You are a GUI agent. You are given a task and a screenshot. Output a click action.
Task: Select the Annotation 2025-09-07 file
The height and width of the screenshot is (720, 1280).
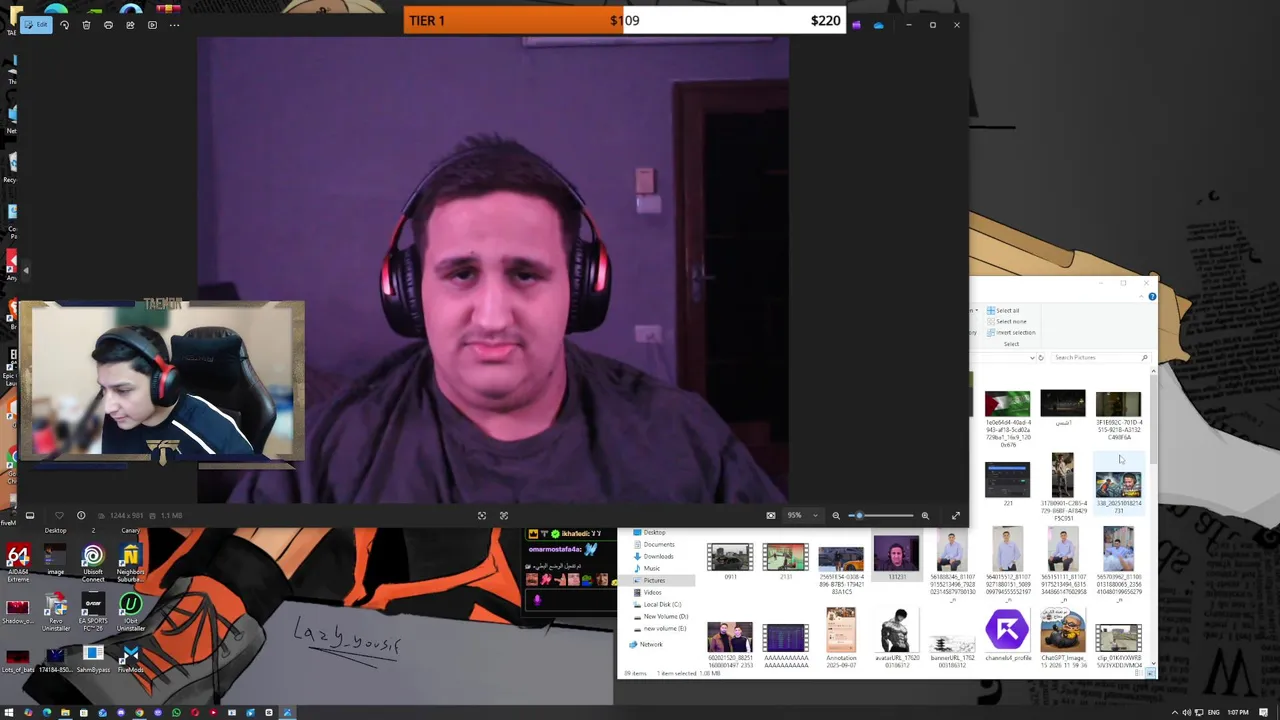841,639
